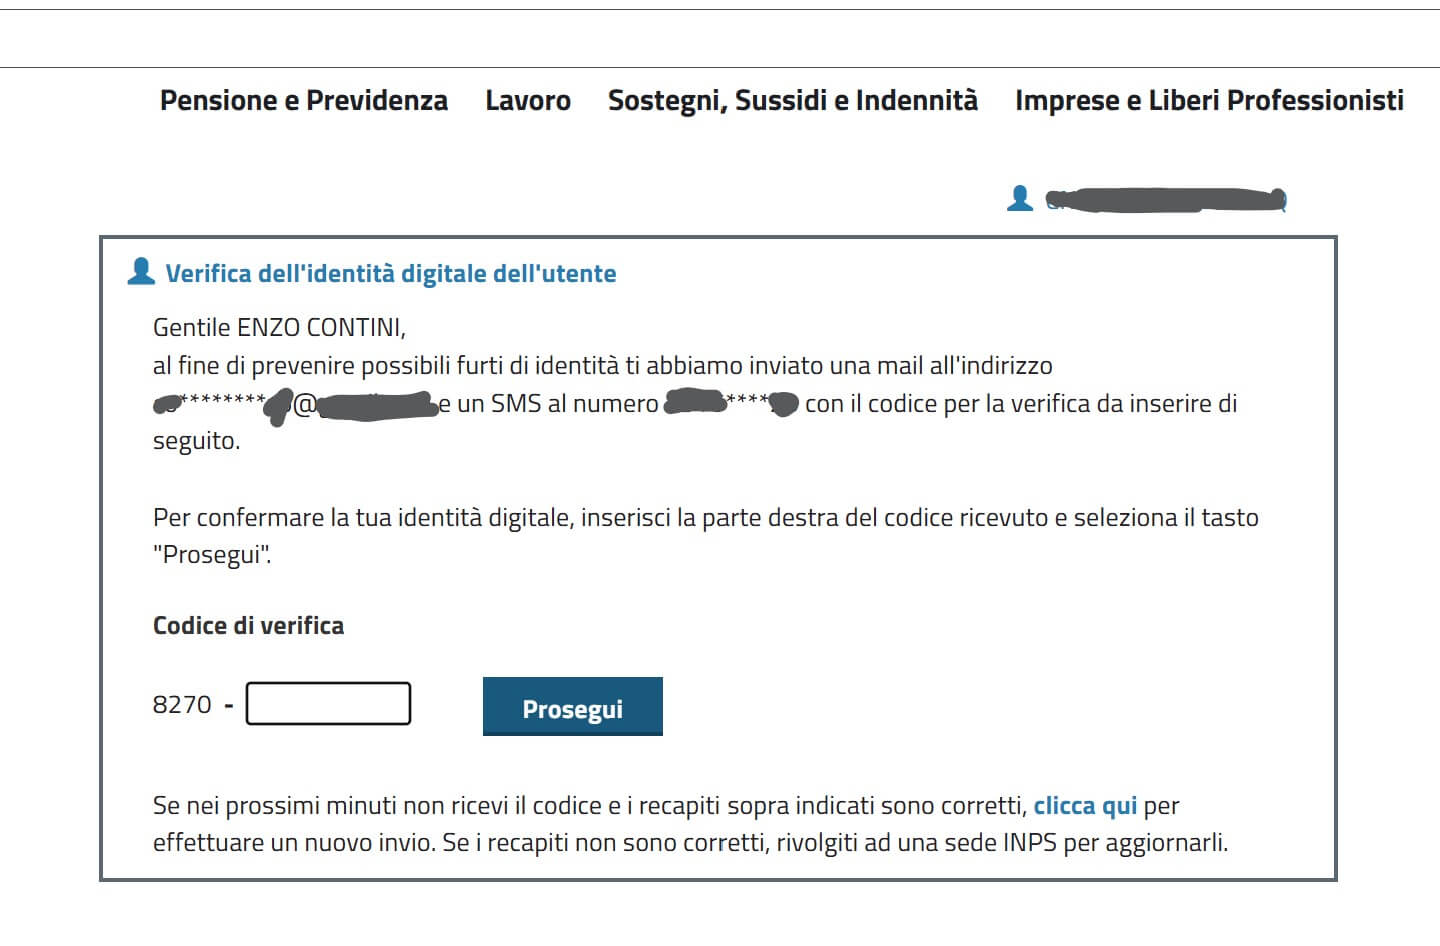Click the user profile icon at top right
This screenshot has height=946, width=1440.
[1019, 198]
